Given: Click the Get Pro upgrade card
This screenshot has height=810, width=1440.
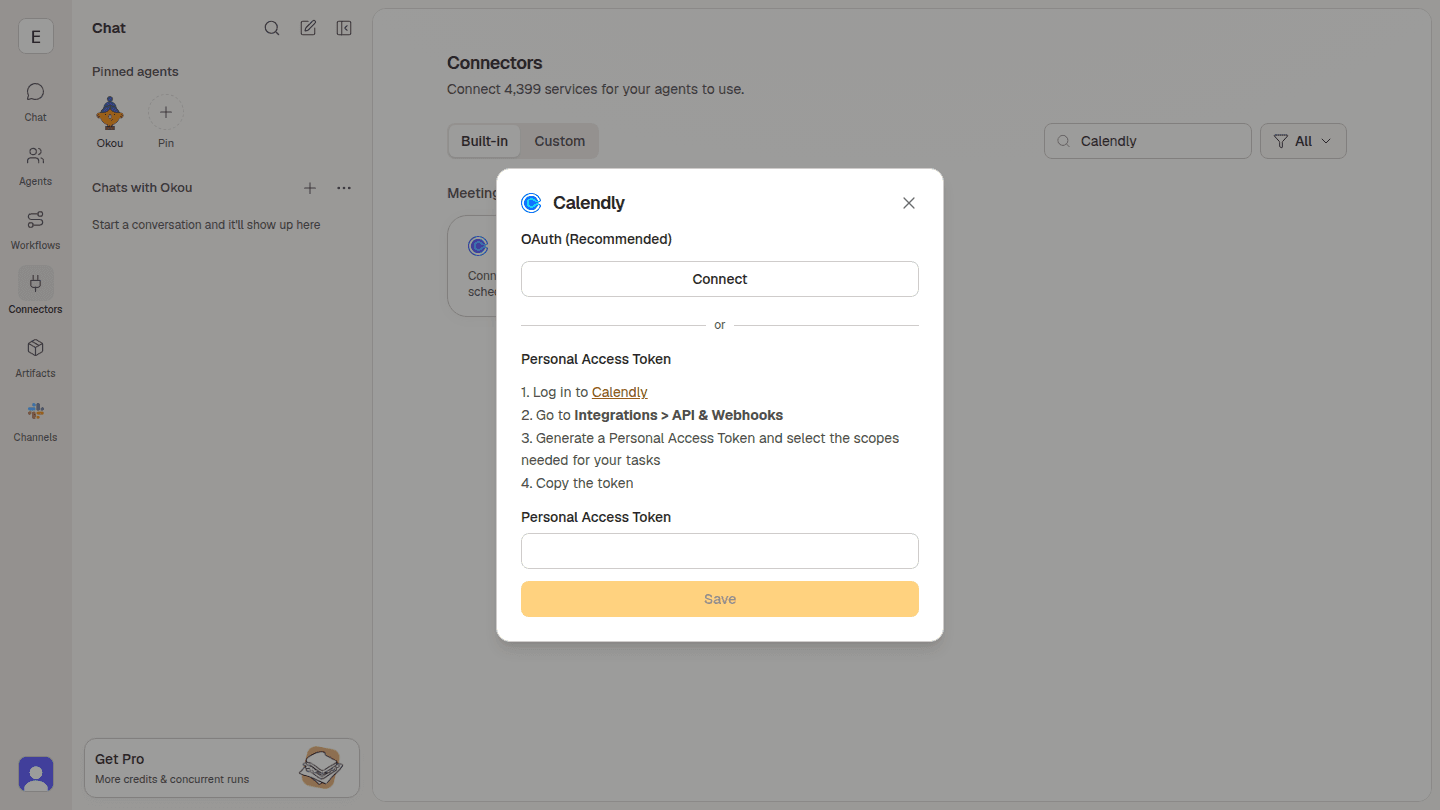Looking at the screenshot, I should pos(222,768).
